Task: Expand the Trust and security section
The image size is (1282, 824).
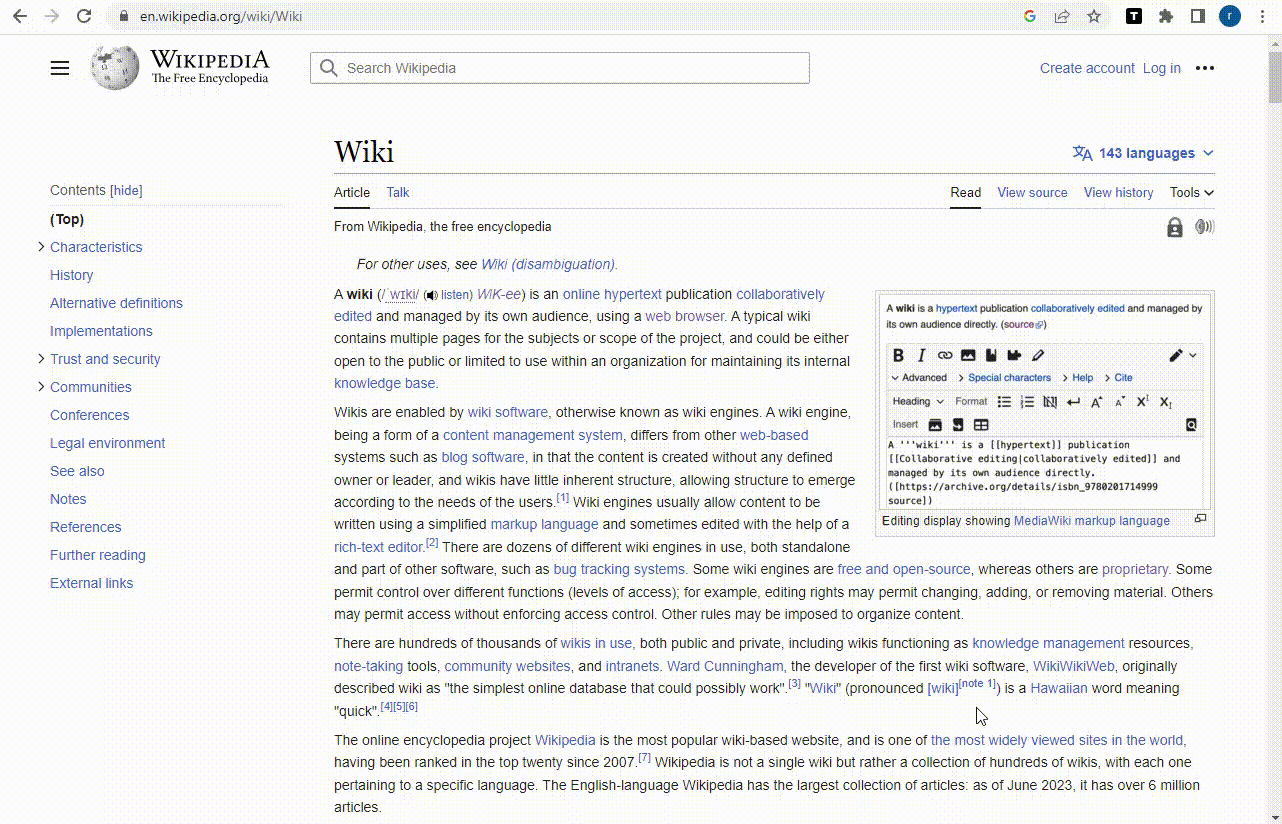Action: pyautogui.click(x=41, y=358)
